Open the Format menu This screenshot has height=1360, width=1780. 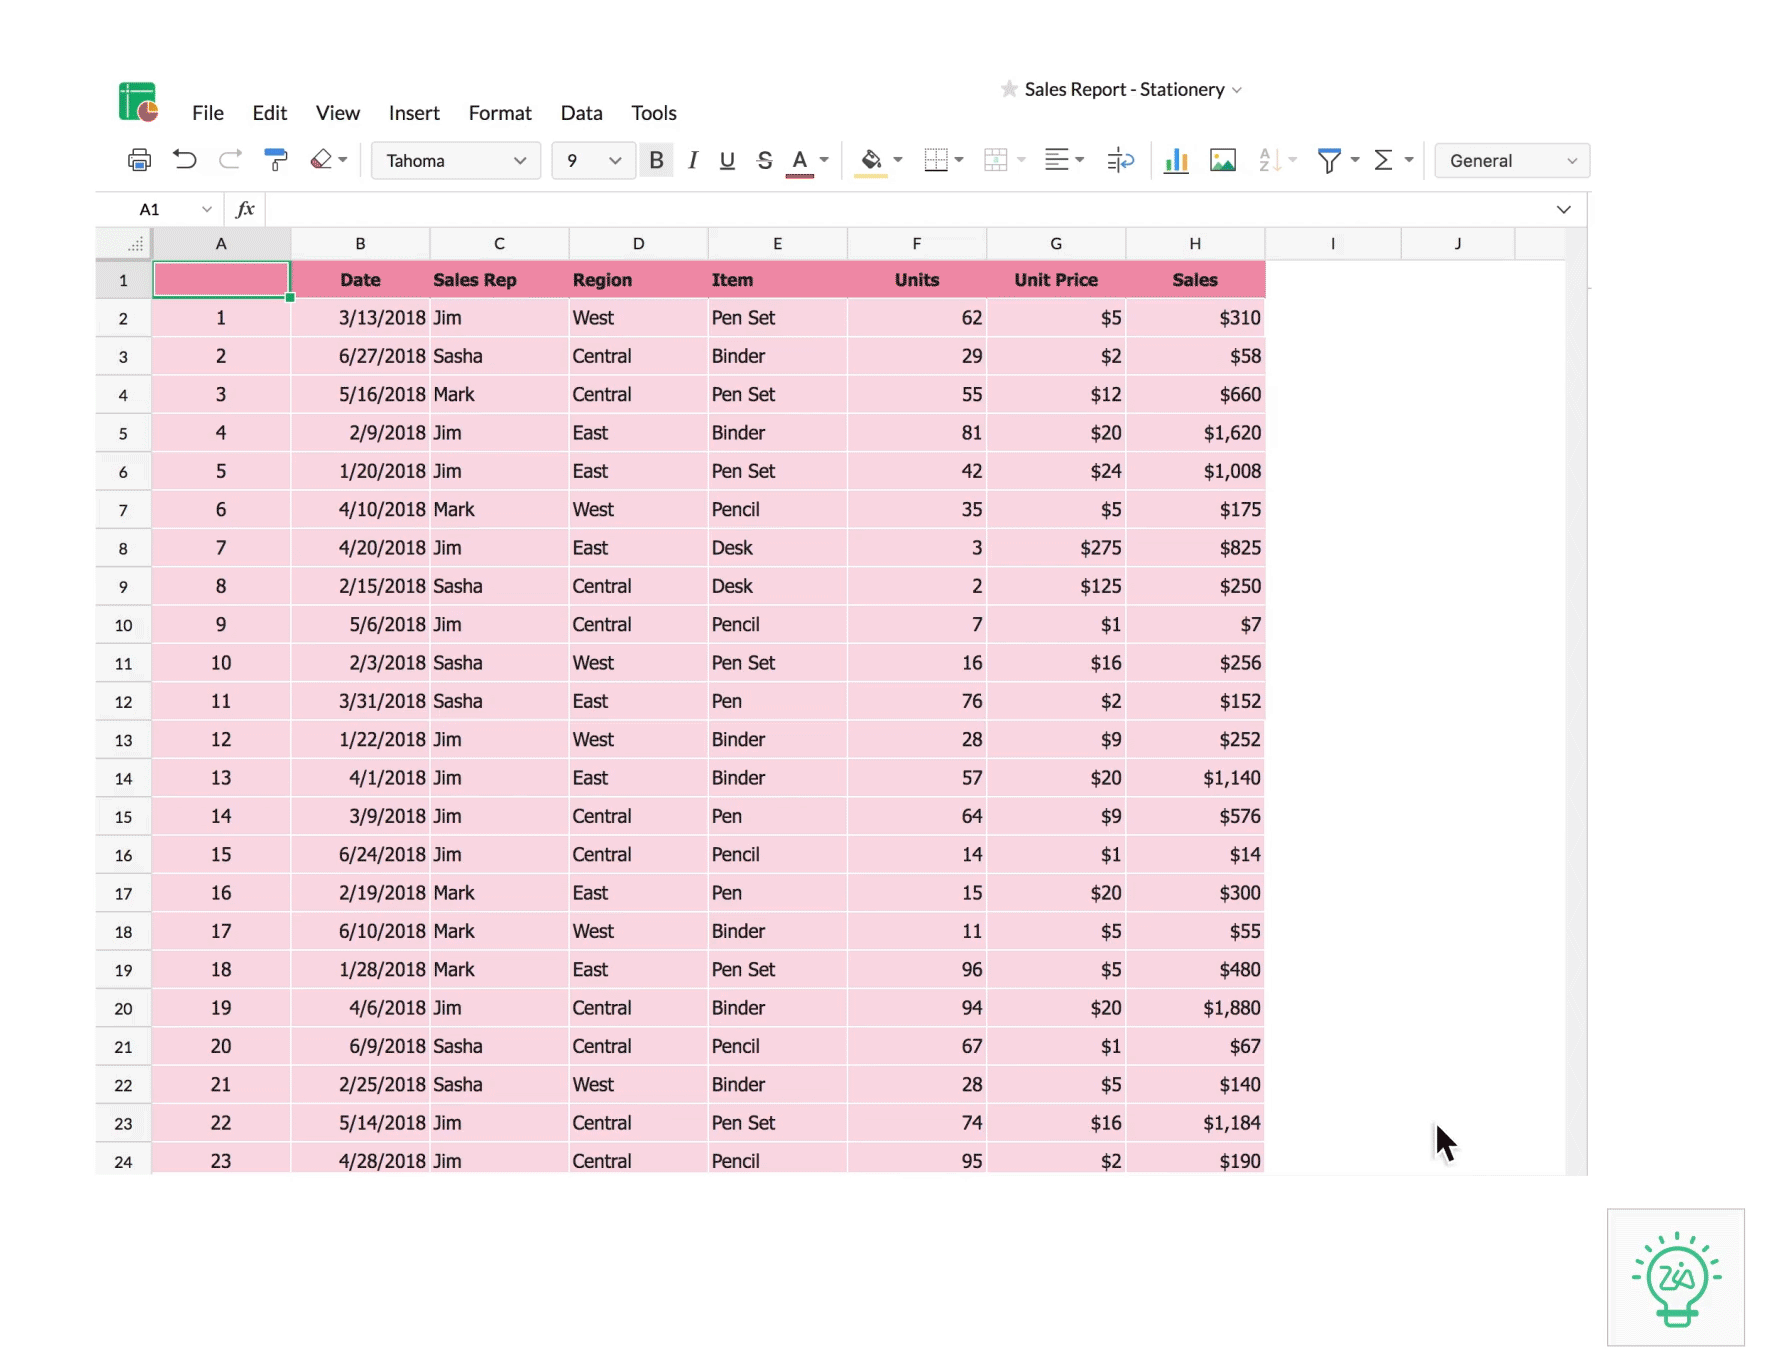coord(499,113)
